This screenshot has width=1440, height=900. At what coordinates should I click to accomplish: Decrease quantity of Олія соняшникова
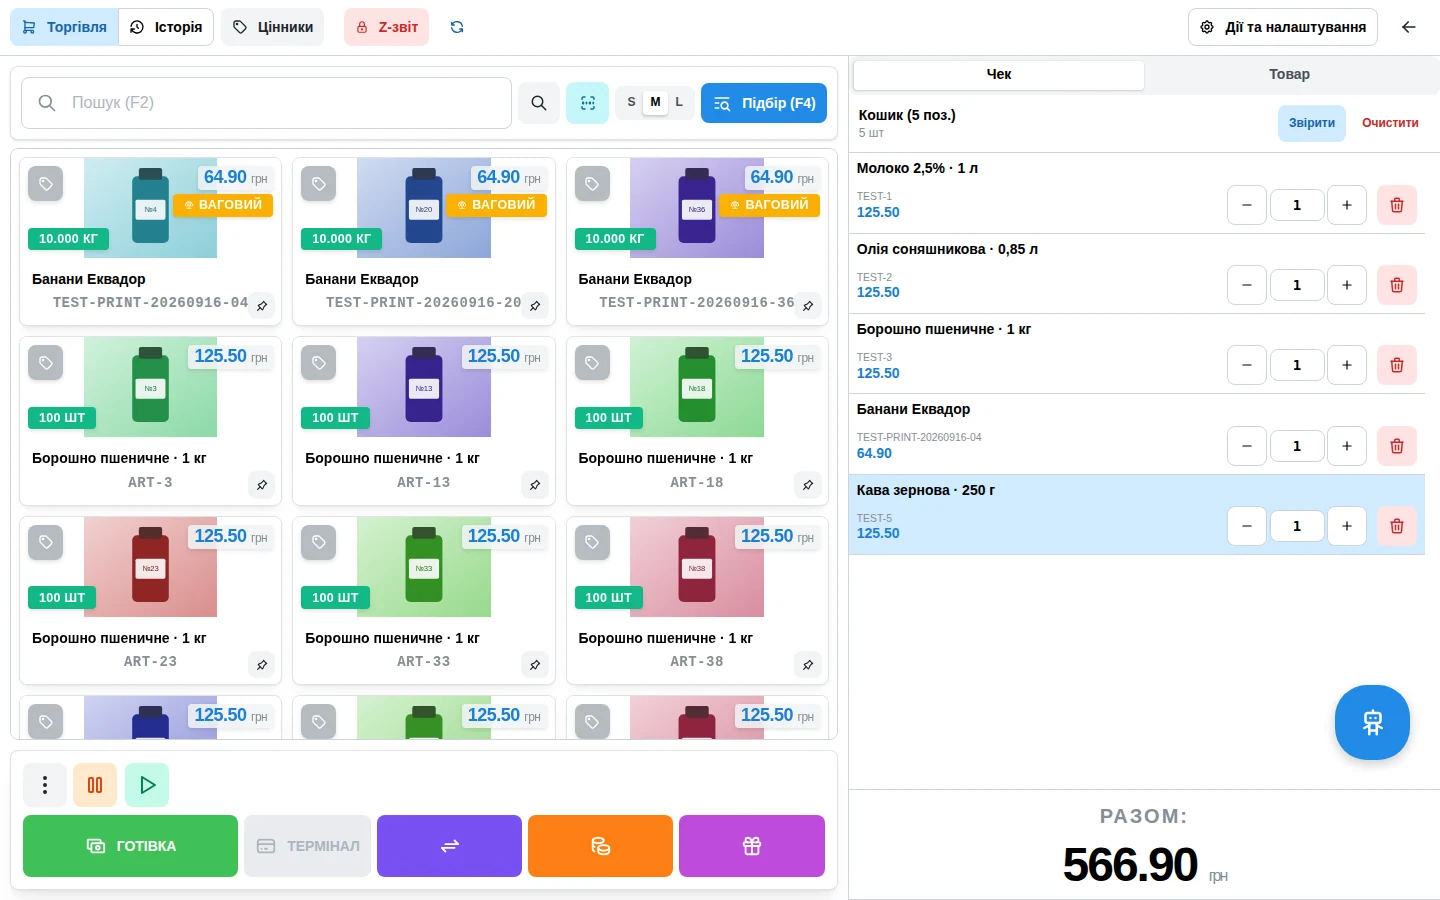pos(1247,285)
